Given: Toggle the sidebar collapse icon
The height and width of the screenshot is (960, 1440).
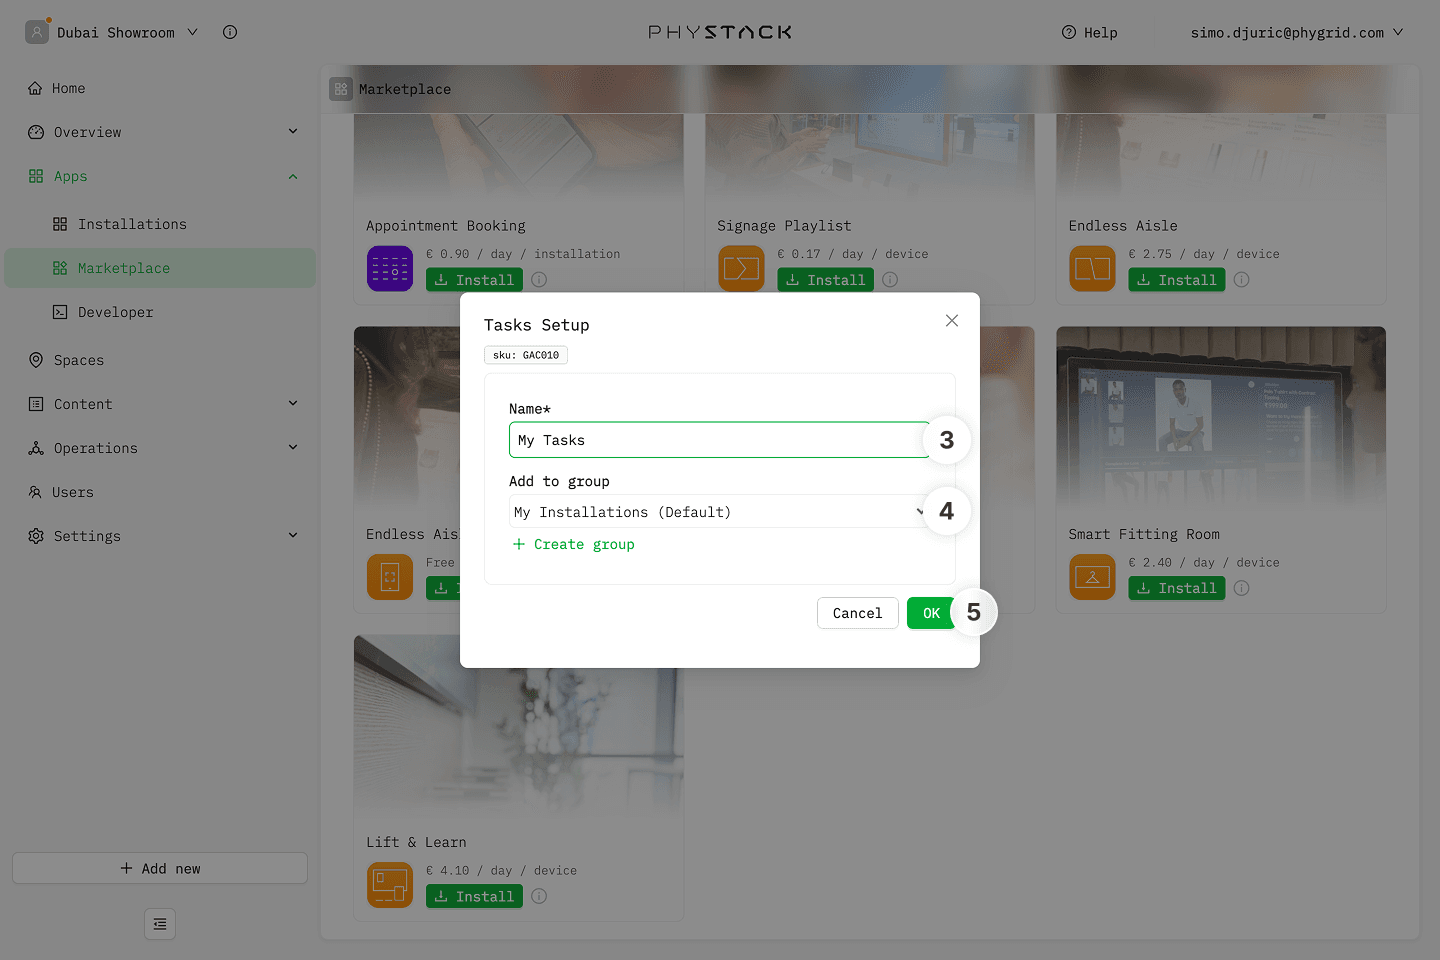Looking at the screenshot, I should pyautogui.click(x=160, y=924).
